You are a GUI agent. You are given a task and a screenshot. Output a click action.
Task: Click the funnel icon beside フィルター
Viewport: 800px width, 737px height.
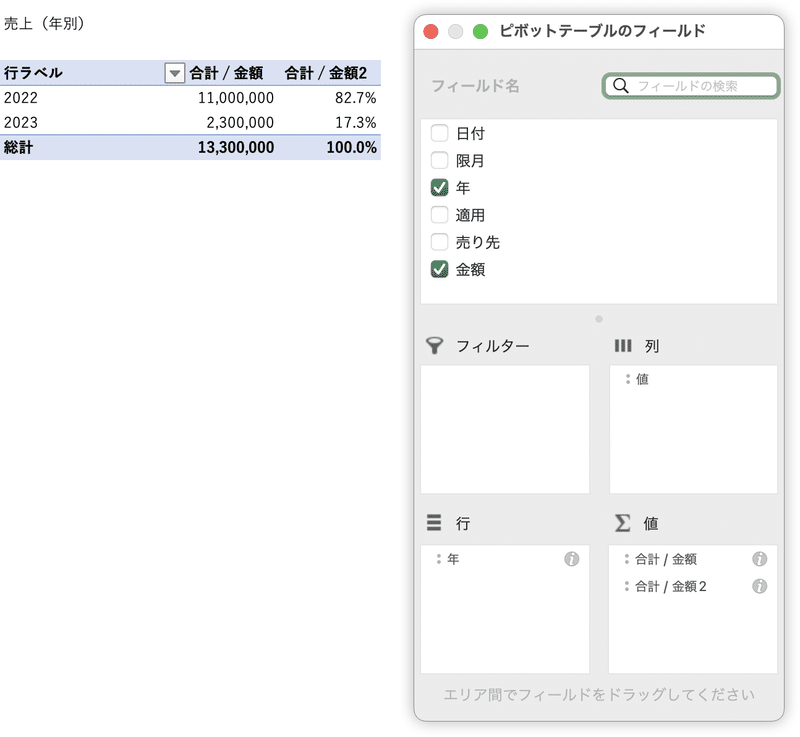tap(434, 346)
